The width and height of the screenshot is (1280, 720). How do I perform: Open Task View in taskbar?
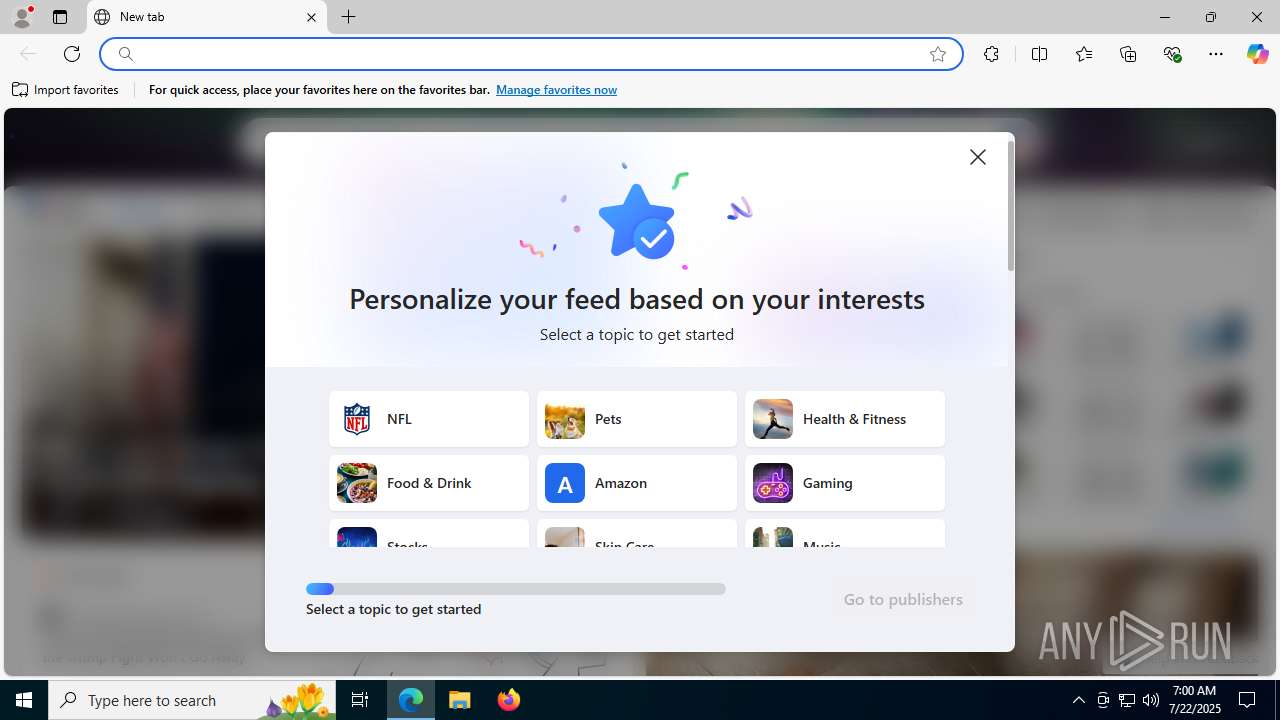tap(360, 700)
